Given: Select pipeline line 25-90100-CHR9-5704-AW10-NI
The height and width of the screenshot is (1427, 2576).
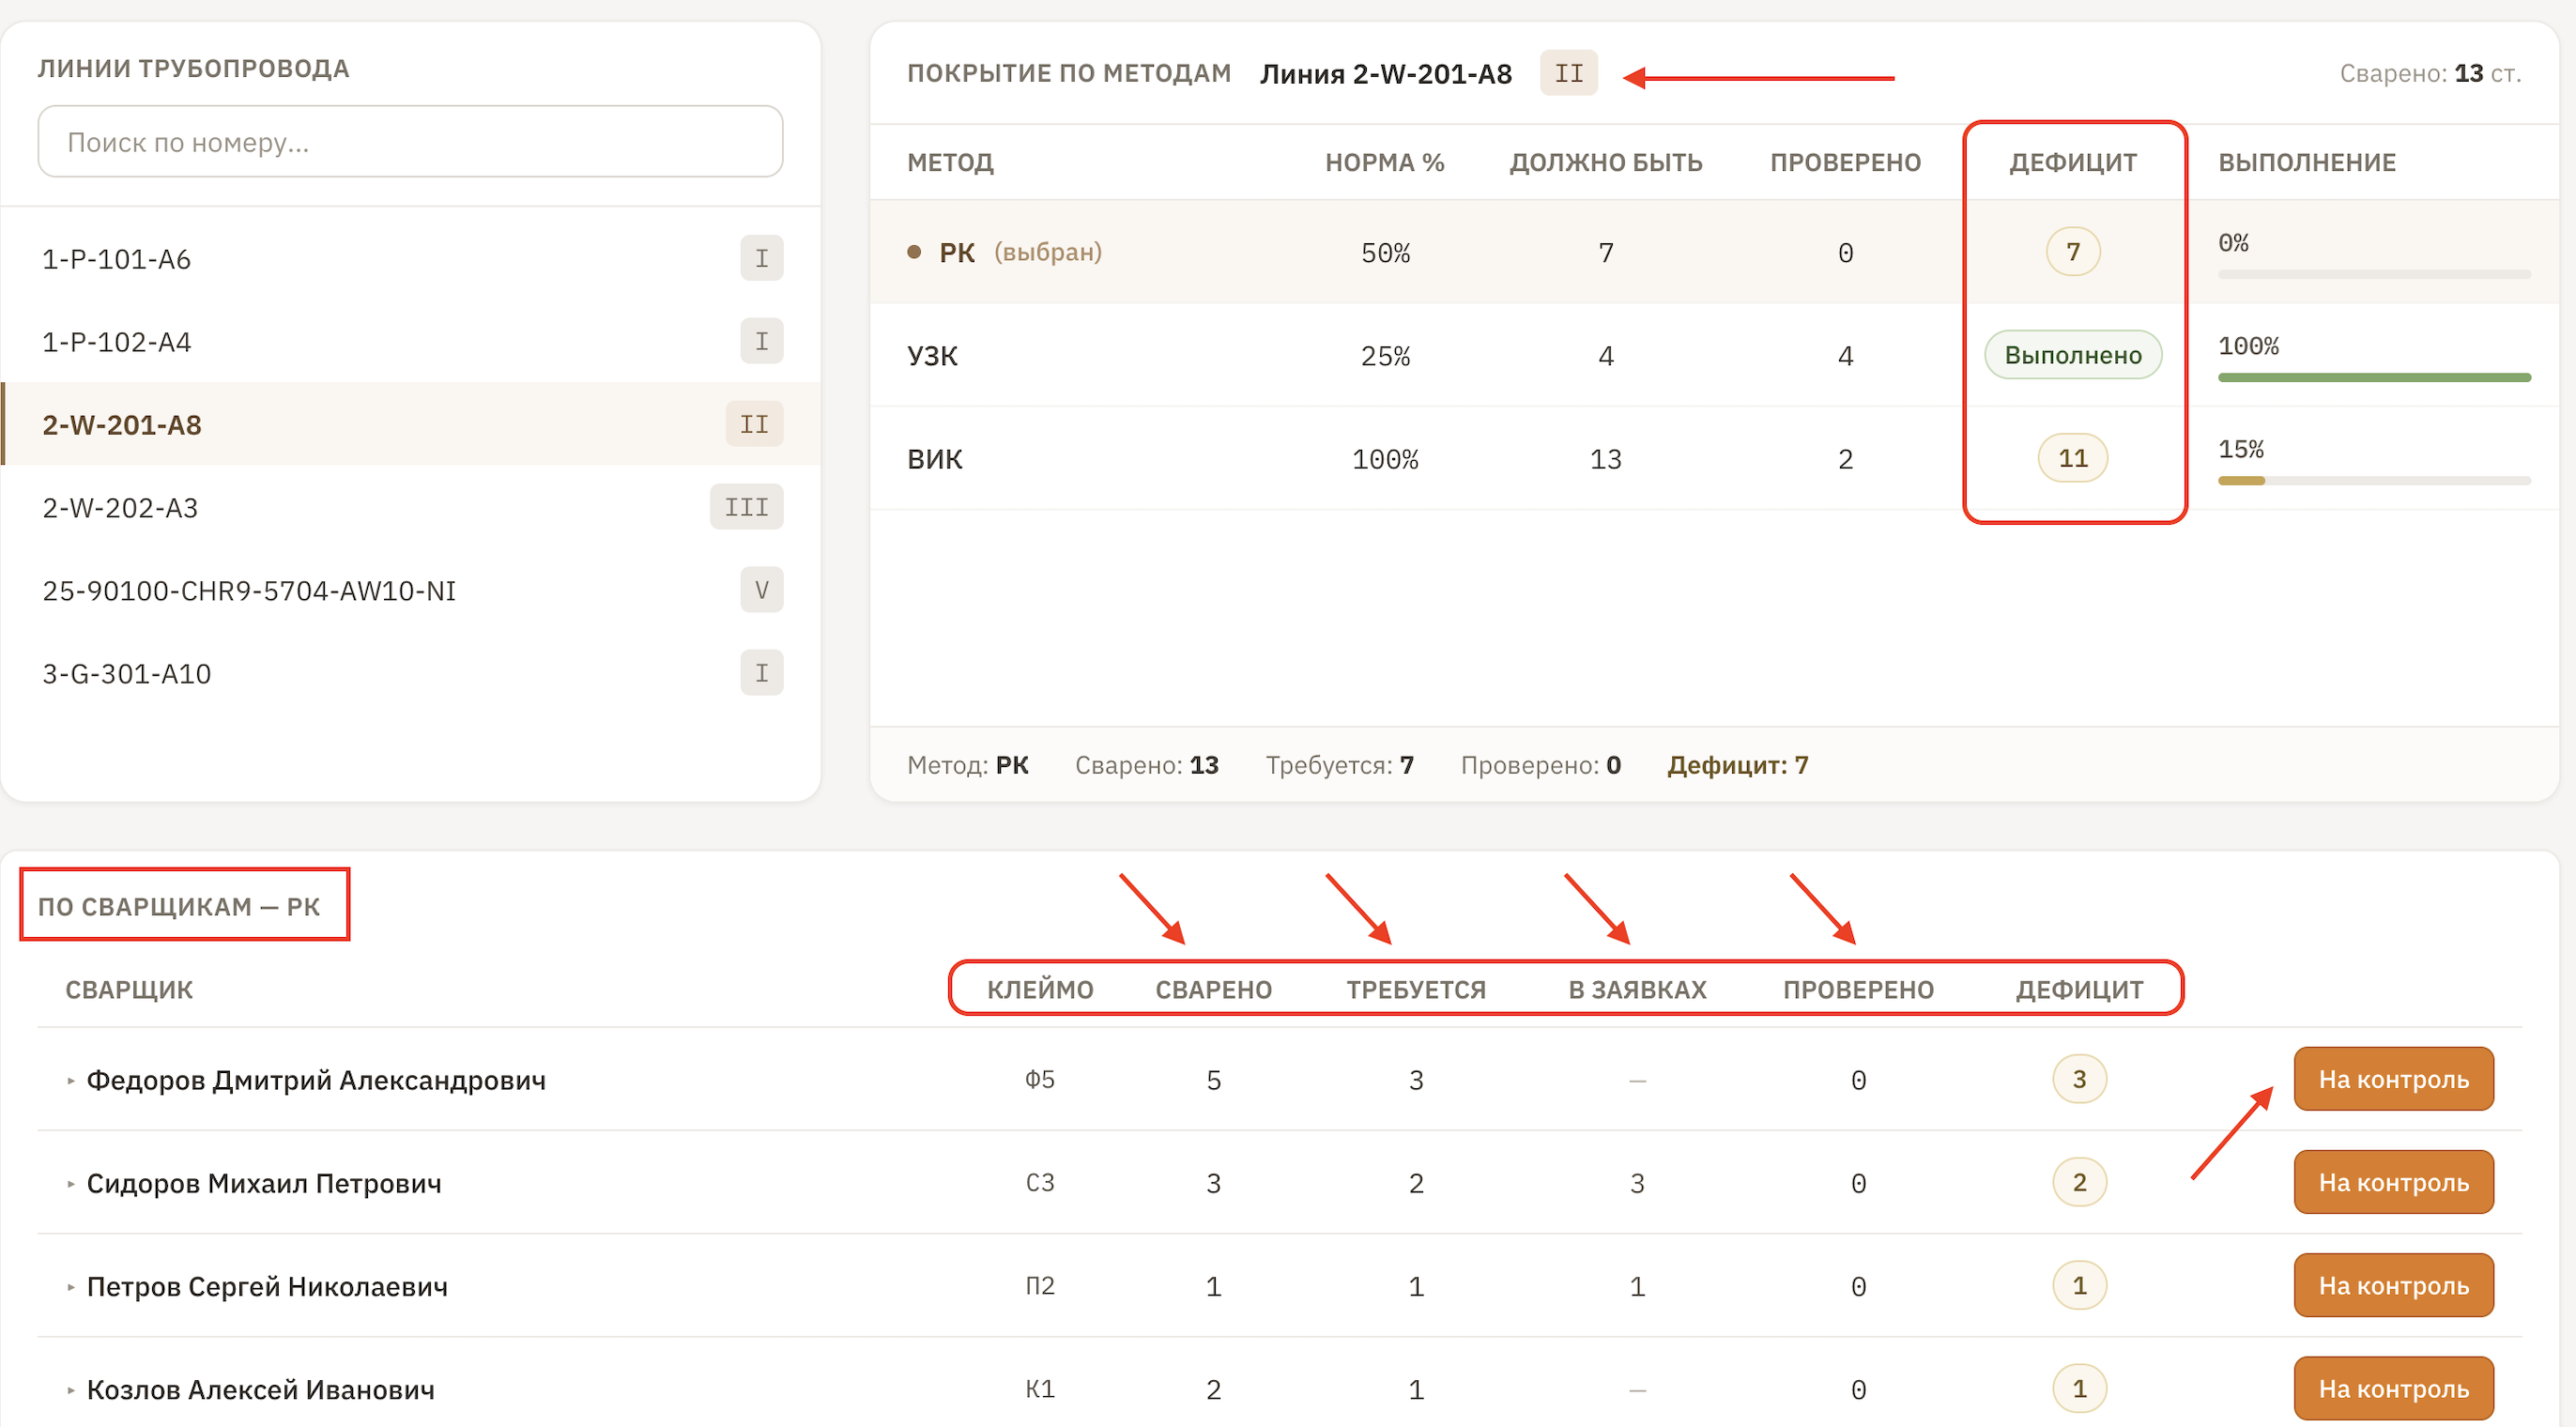Looking at the screenshot, I should [x=410, y=591].
